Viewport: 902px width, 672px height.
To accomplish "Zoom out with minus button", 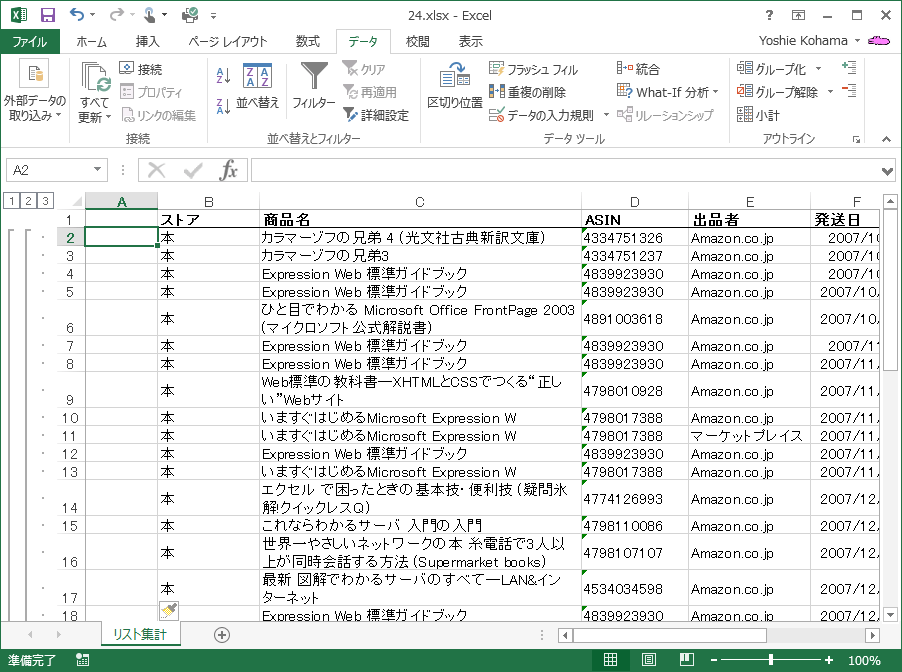I will pyautogui.click(x=714, y=660).
